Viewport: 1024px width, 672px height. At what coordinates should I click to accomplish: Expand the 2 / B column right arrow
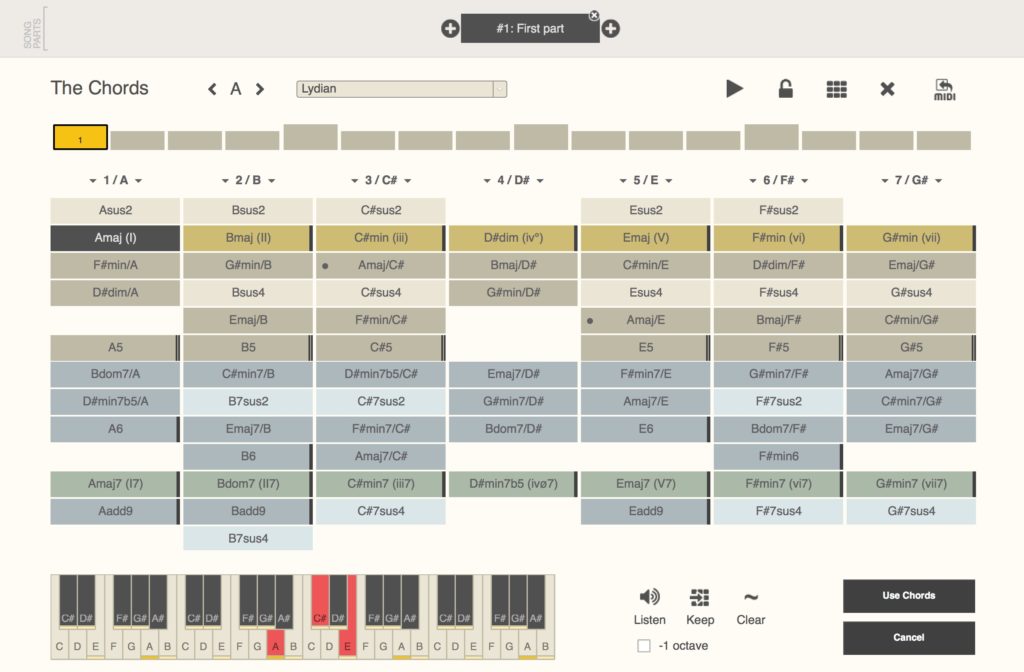[271, 181]
